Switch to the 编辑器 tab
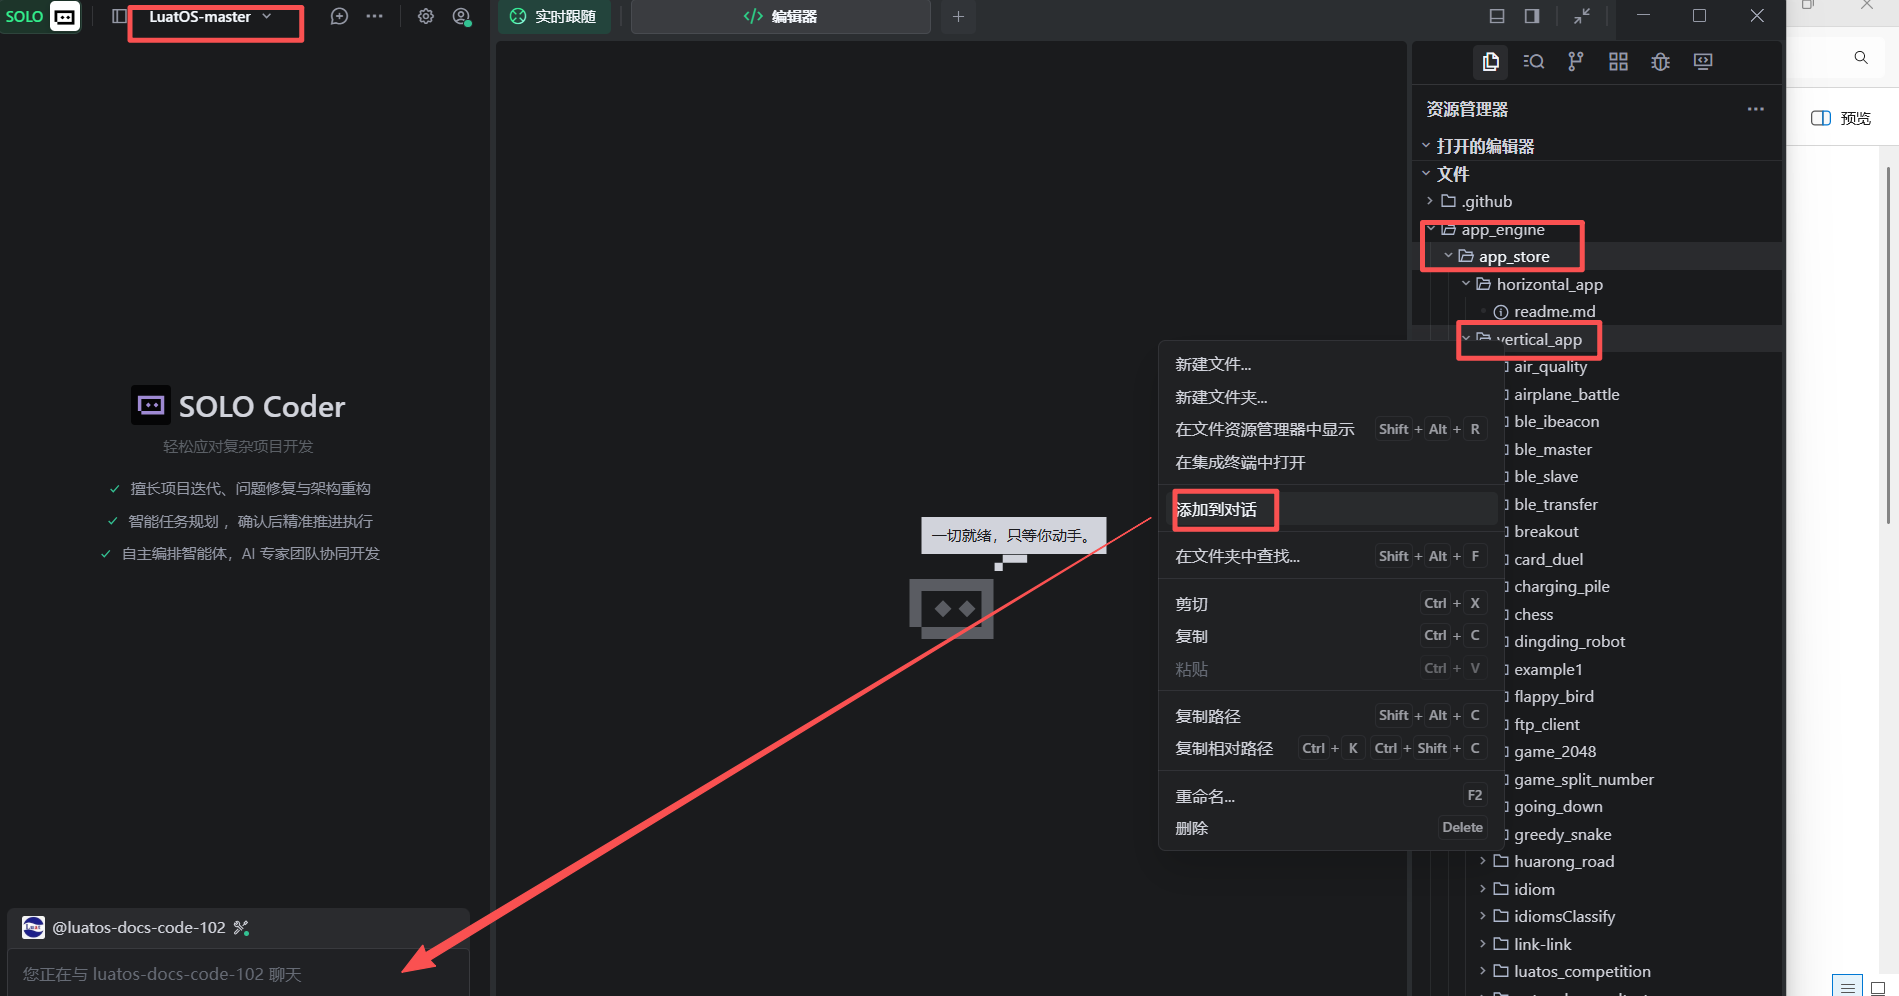 pos(781,17)
